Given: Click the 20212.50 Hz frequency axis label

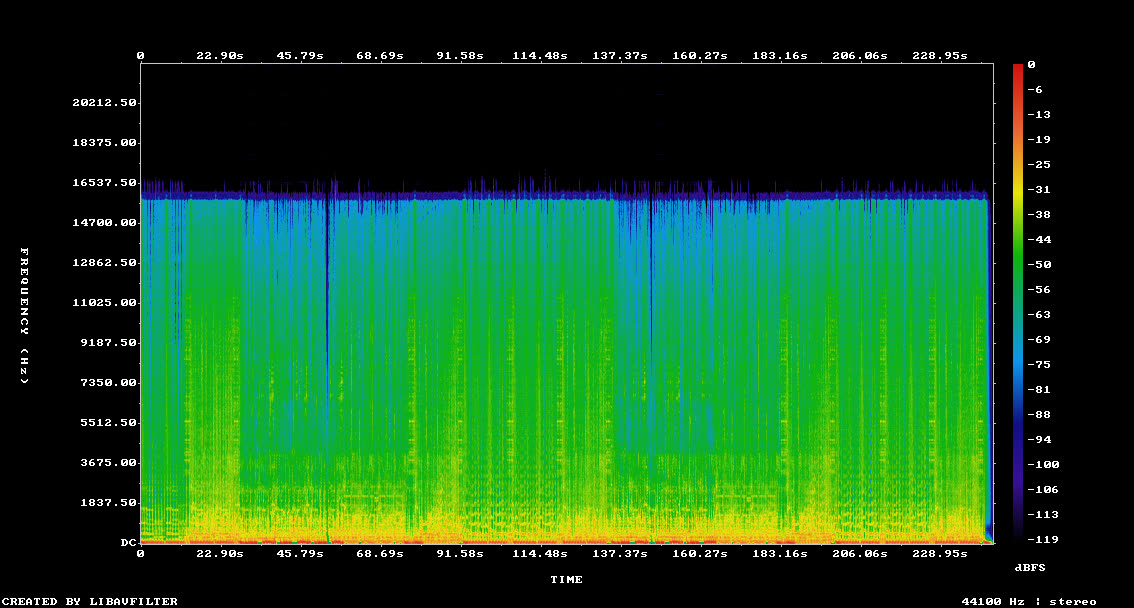Looking at the screenshot, I should click(x=104, y=103).
